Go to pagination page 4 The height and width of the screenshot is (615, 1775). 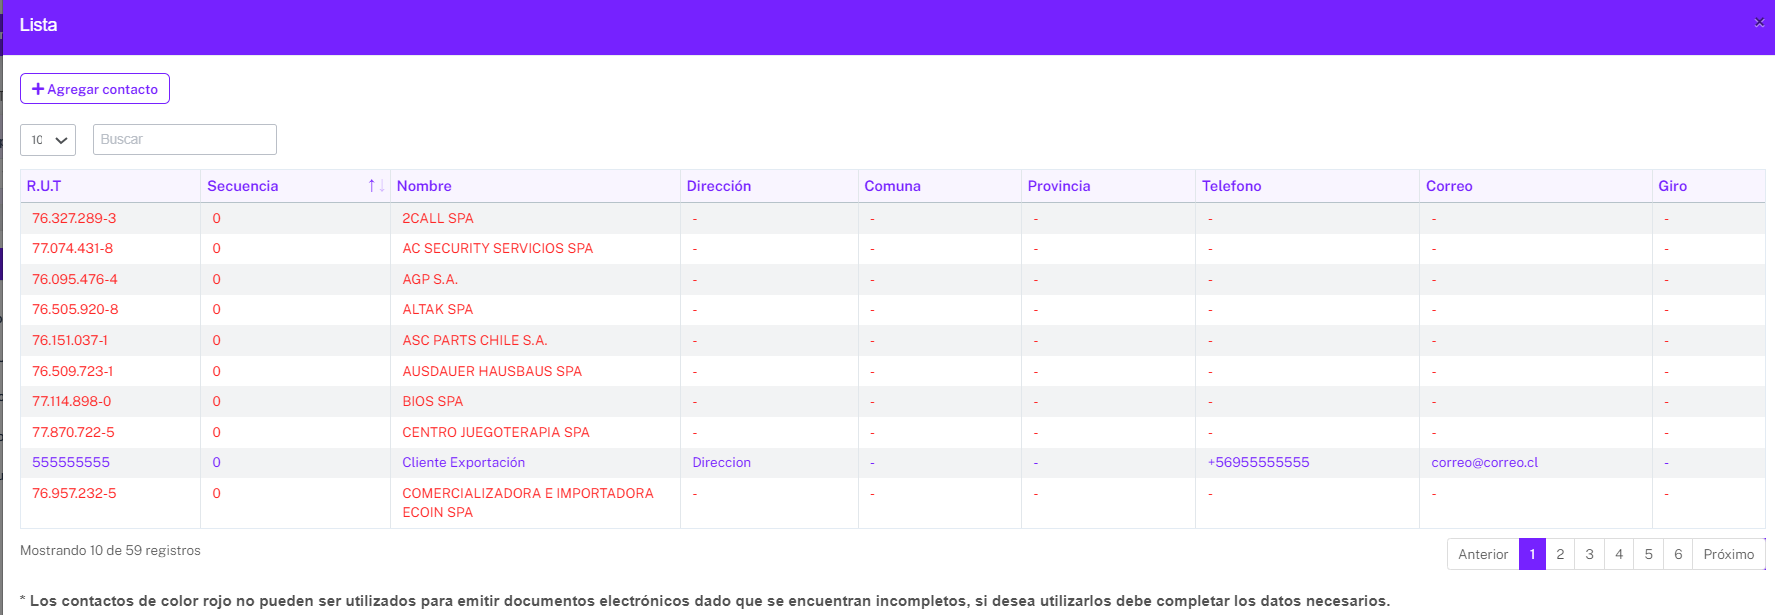tap(1619, 554)
